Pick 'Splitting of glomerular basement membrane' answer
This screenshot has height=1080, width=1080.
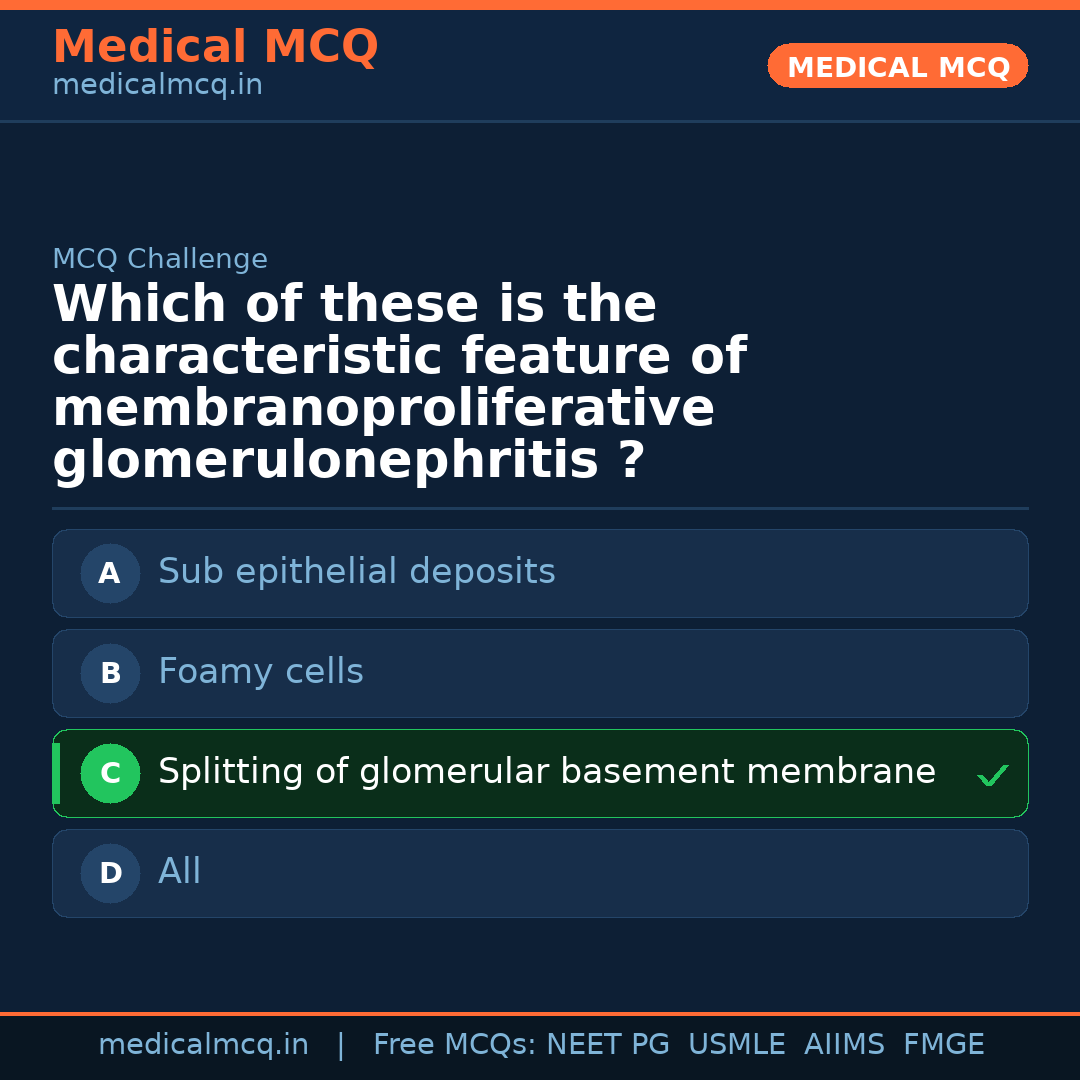point(546,772)
